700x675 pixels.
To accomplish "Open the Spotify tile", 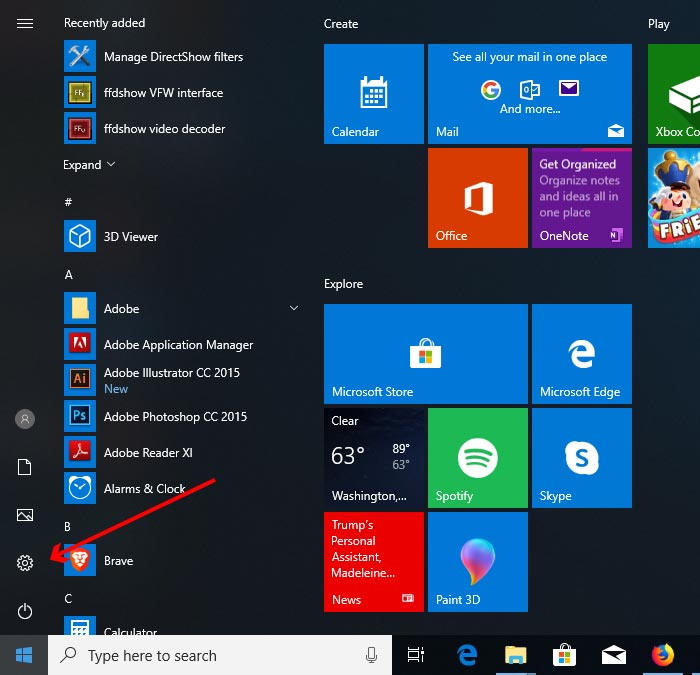I will 478,458.
